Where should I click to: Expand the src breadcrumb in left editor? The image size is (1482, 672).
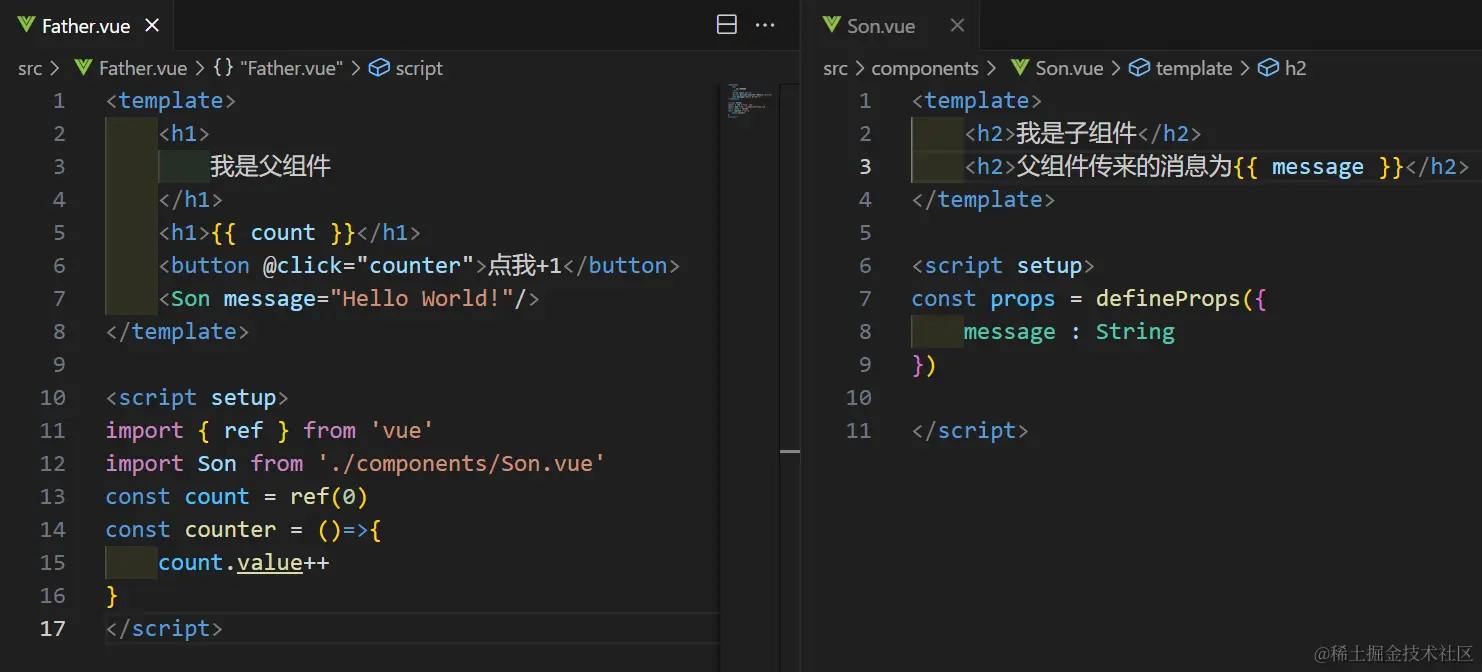(x=30, y=68)
